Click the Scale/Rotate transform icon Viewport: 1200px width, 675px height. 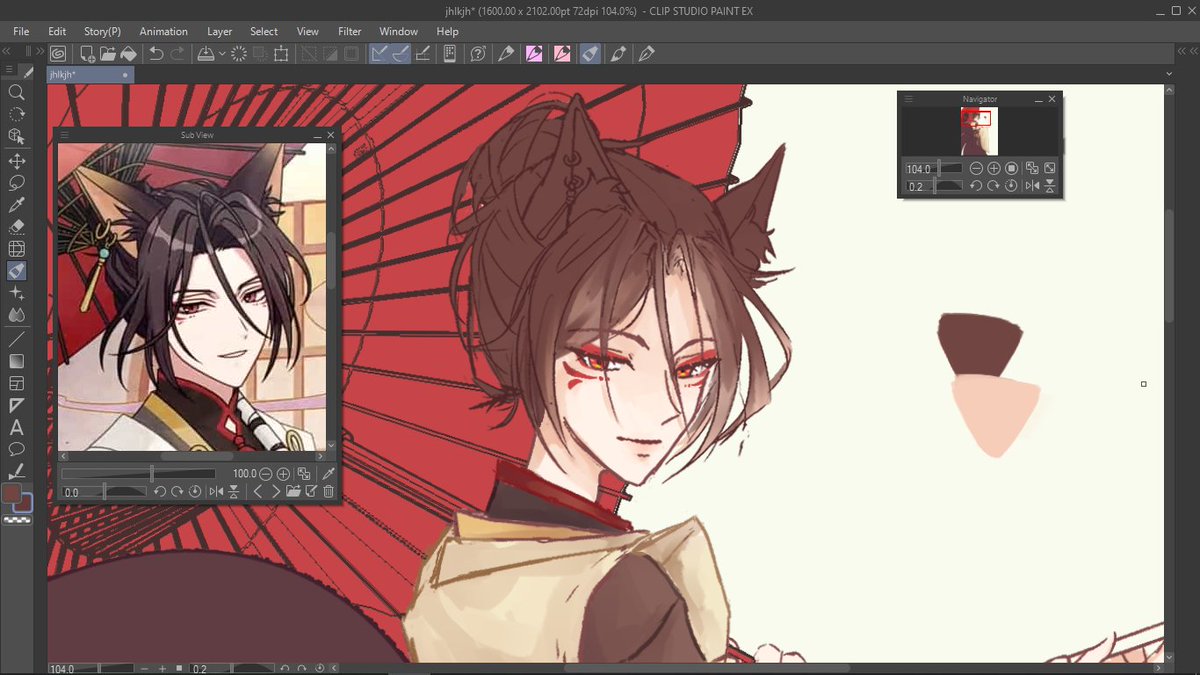(281, 54)
